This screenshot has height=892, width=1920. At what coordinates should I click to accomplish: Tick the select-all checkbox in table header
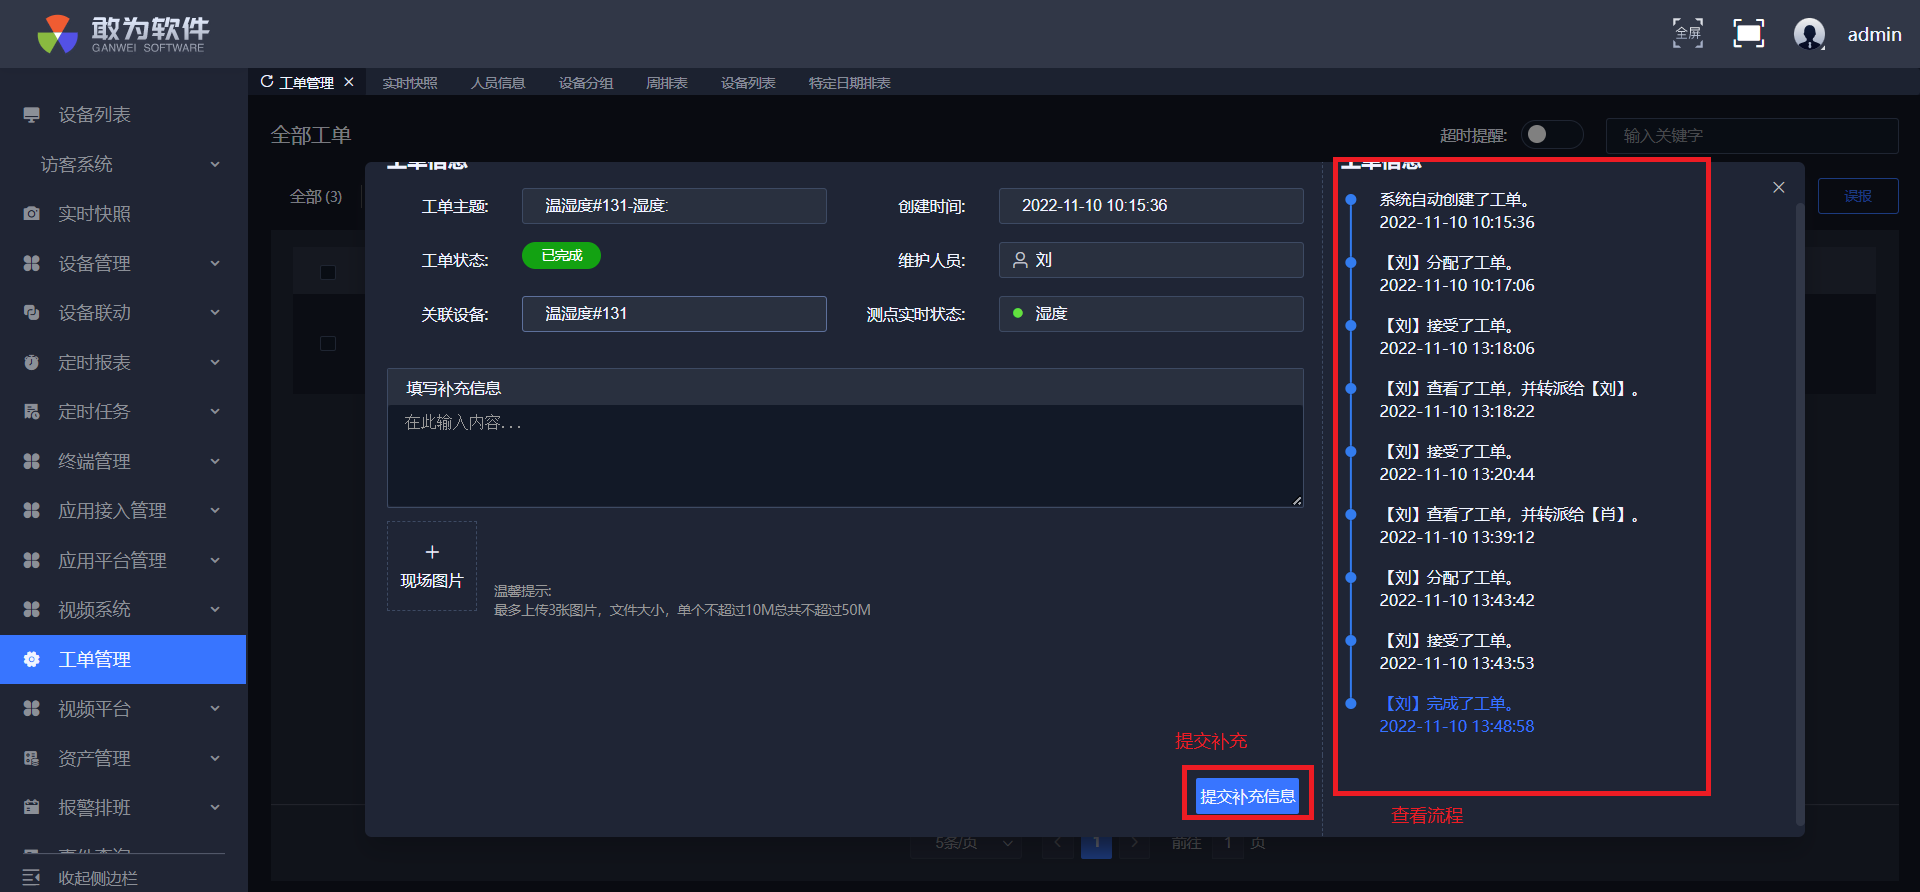tap(328, 272)
